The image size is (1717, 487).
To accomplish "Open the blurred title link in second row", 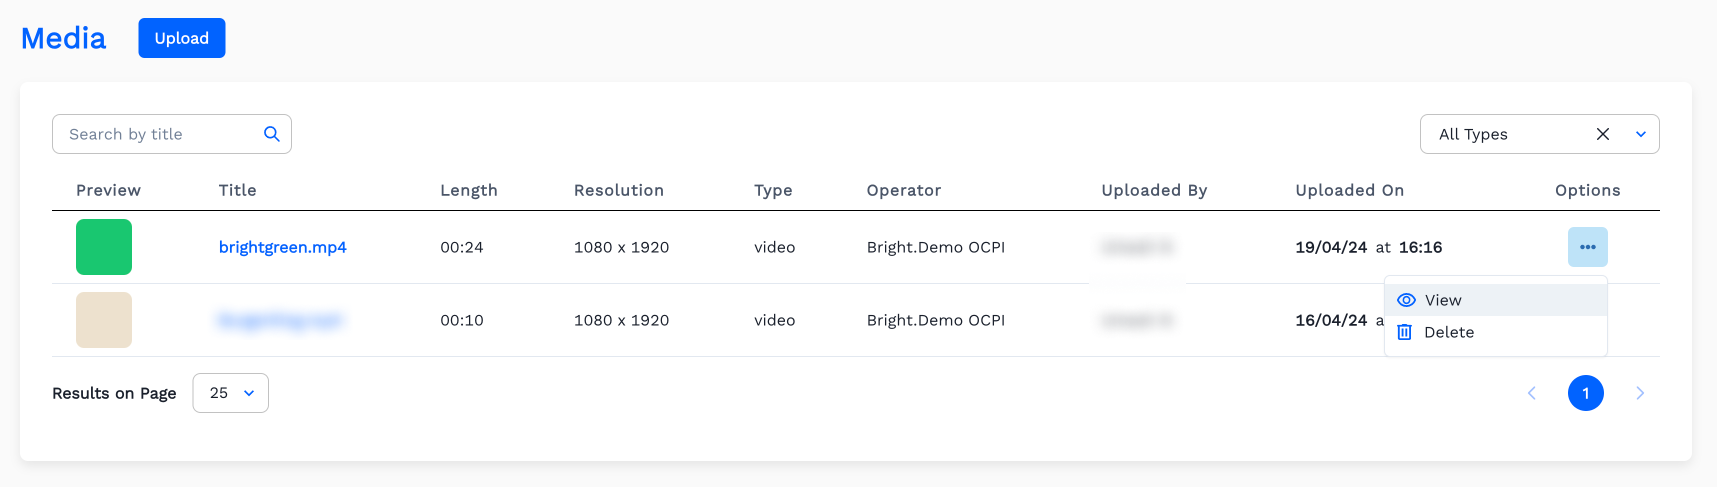I will pos(280,320).
